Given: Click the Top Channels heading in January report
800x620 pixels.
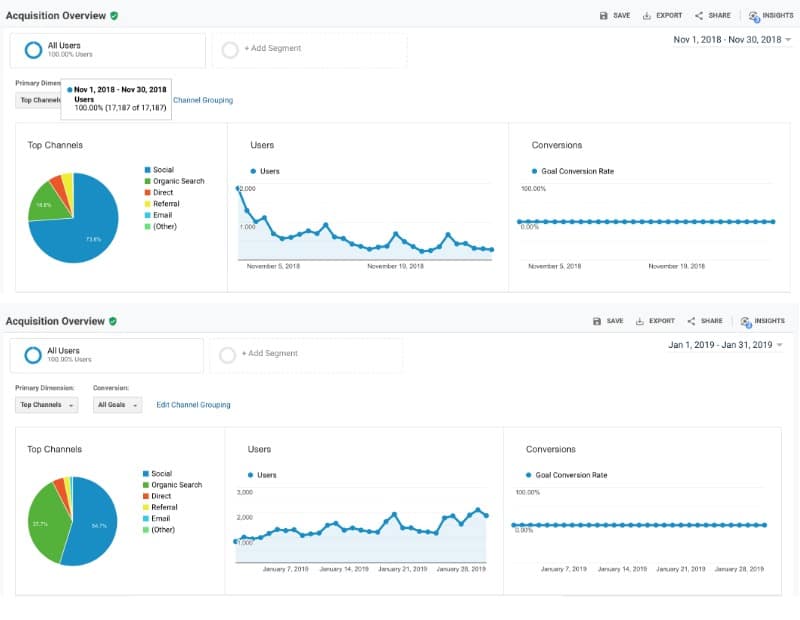Looking at the screenshot, I should tap(55, 450).
